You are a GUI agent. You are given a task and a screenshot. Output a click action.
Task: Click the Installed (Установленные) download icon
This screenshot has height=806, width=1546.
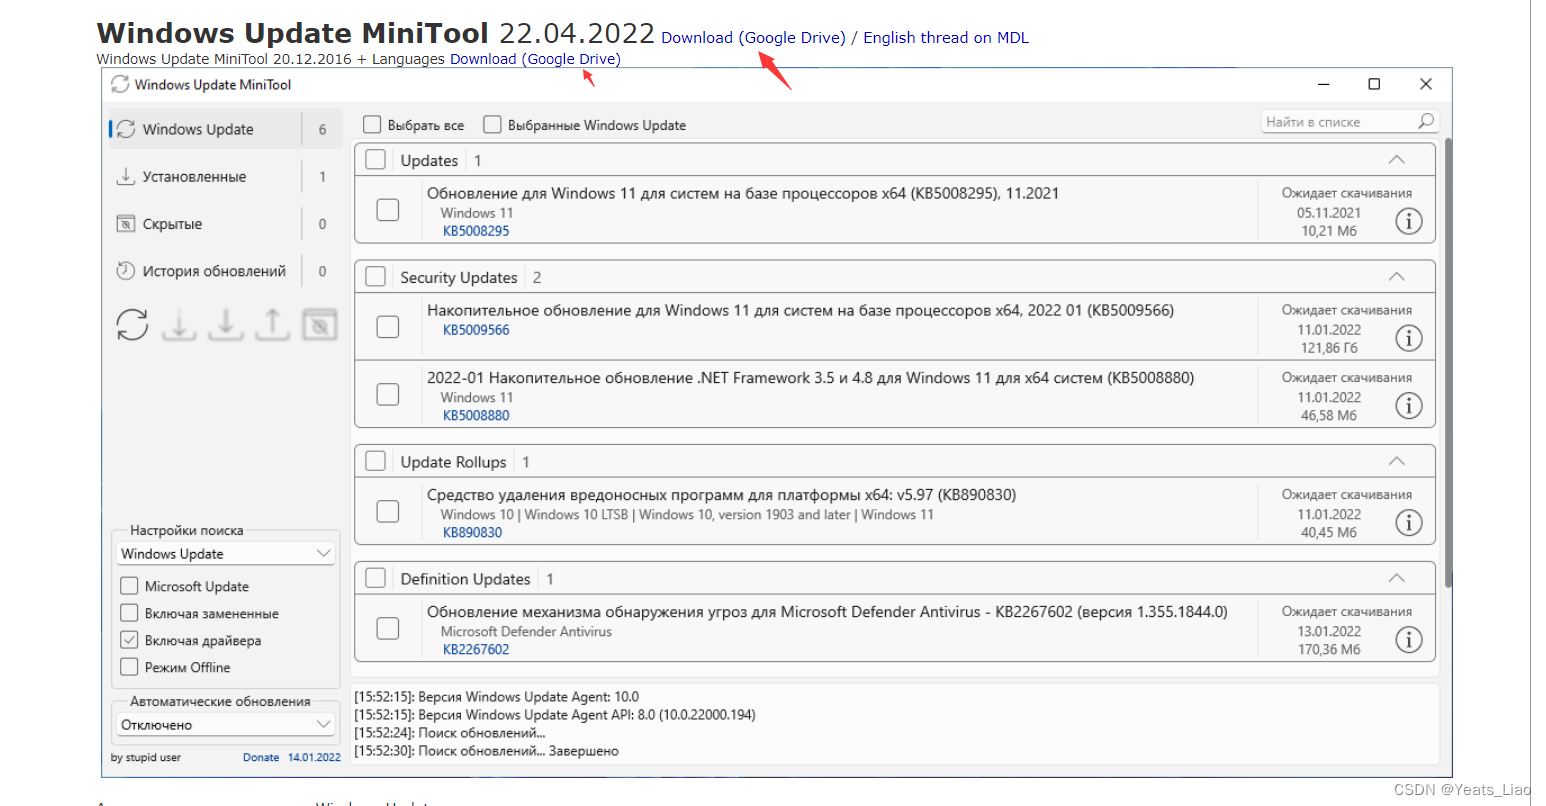[x=126, y=176]
